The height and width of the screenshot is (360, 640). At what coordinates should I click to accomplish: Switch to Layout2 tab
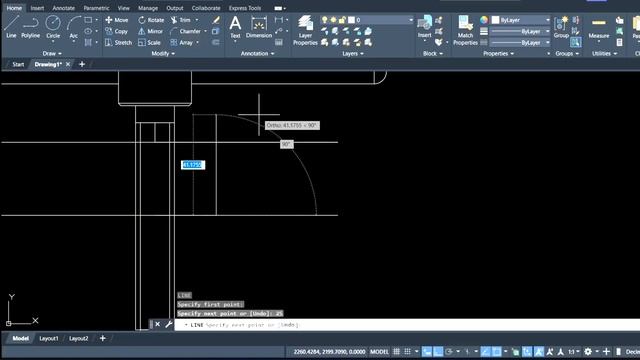pos(78,338)
